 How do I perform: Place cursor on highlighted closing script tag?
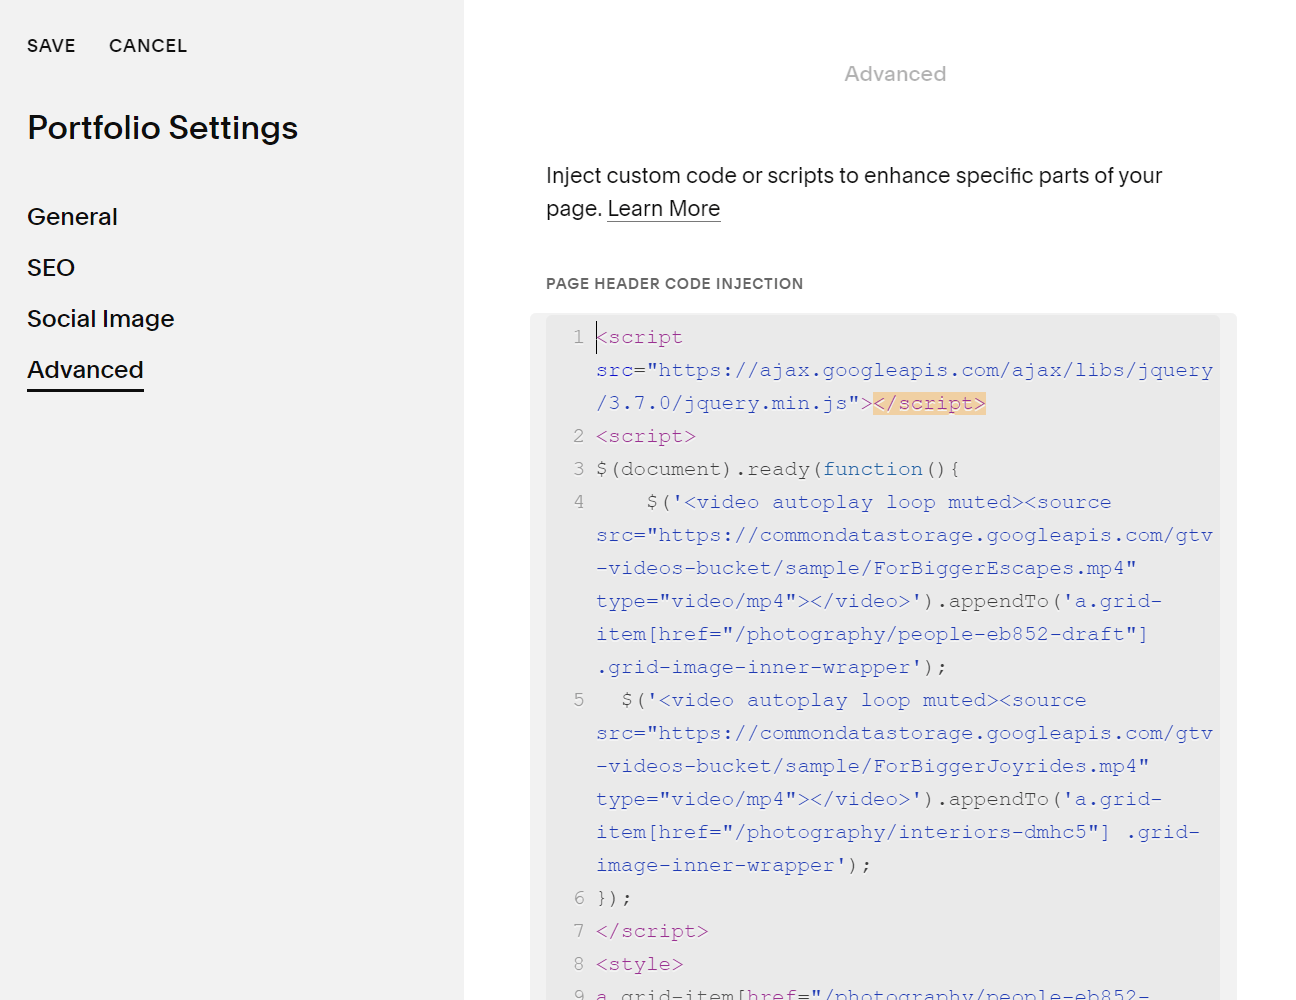point(929,403)
